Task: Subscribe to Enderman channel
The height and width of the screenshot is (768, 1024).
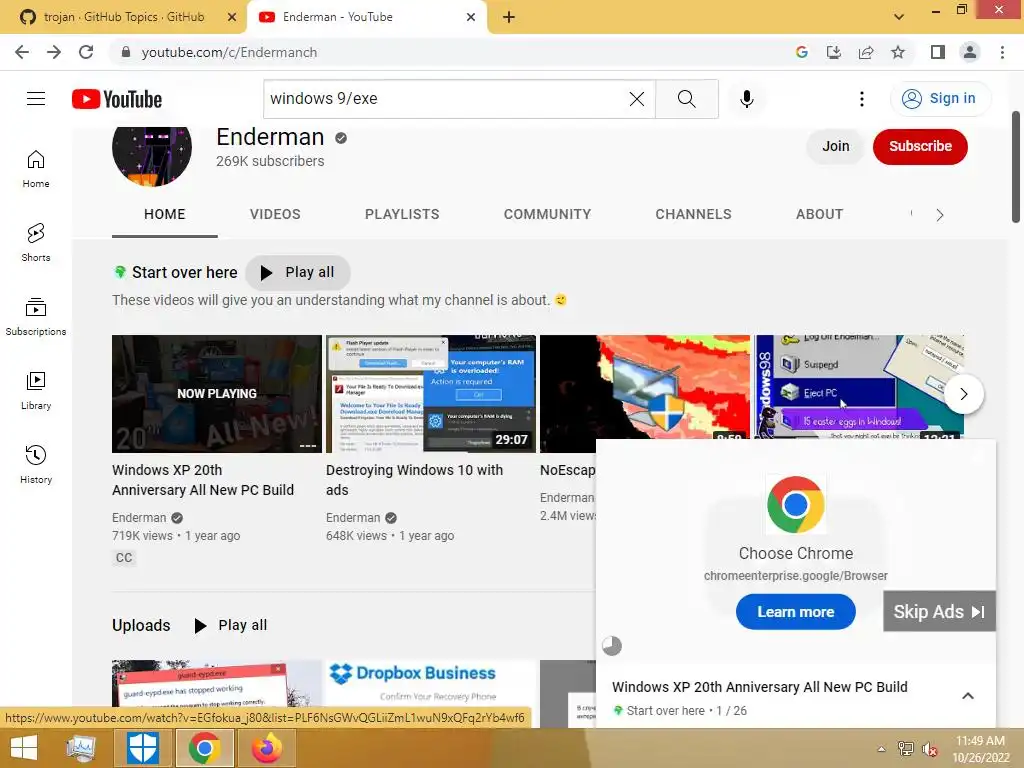Action: point(920,146)
